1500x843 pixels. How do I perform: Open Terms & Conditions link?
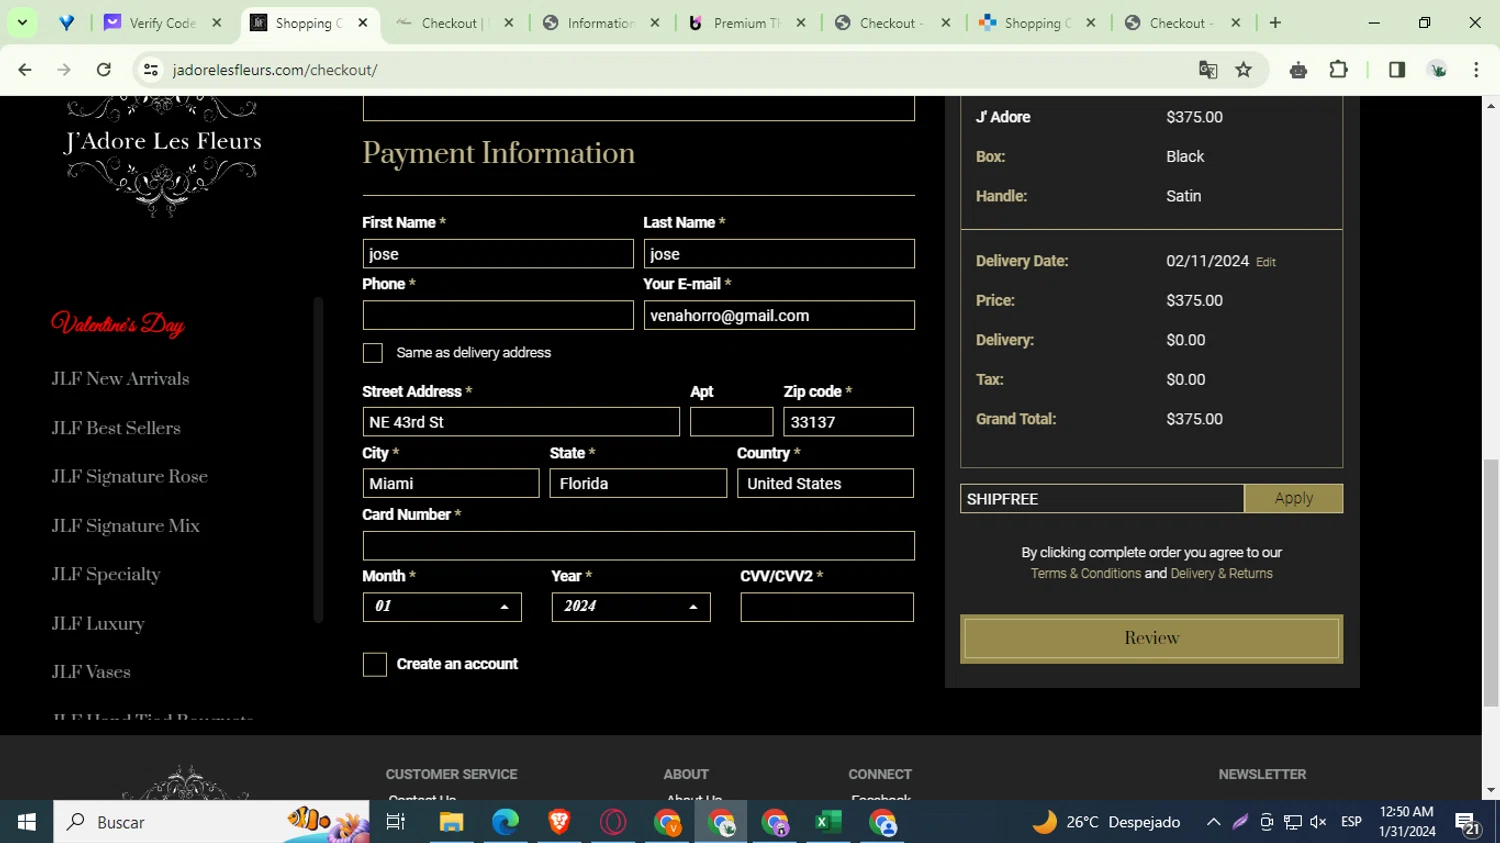click(1086, 574)
